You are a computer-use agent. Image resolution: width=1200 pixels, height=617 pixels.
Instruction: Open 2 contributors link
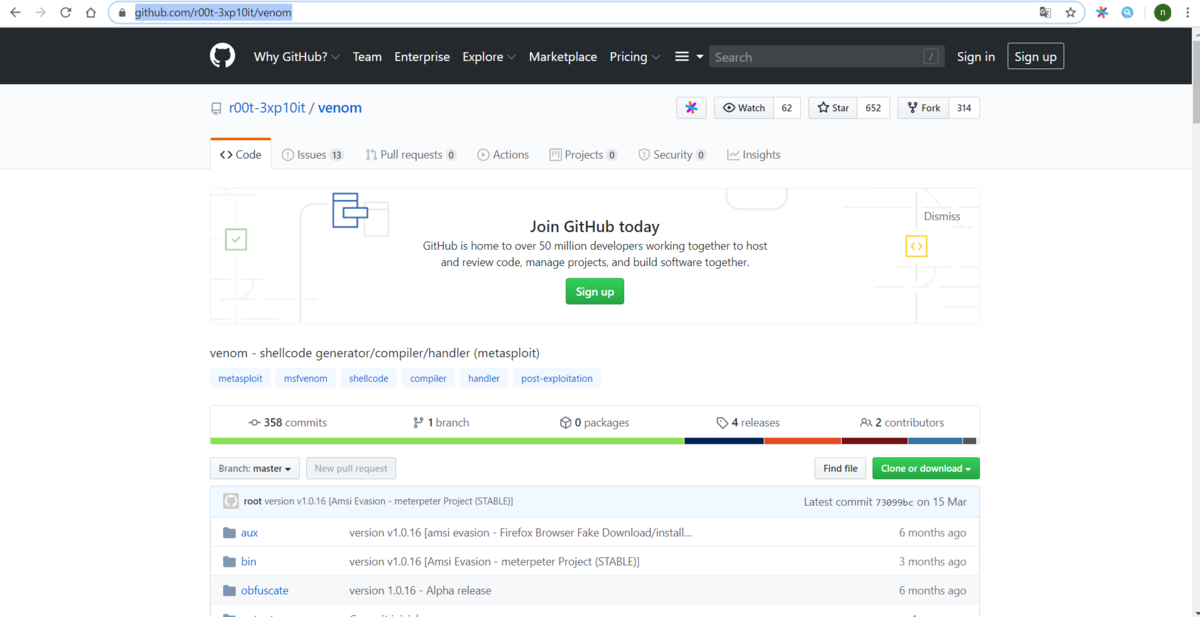point(902,422)
